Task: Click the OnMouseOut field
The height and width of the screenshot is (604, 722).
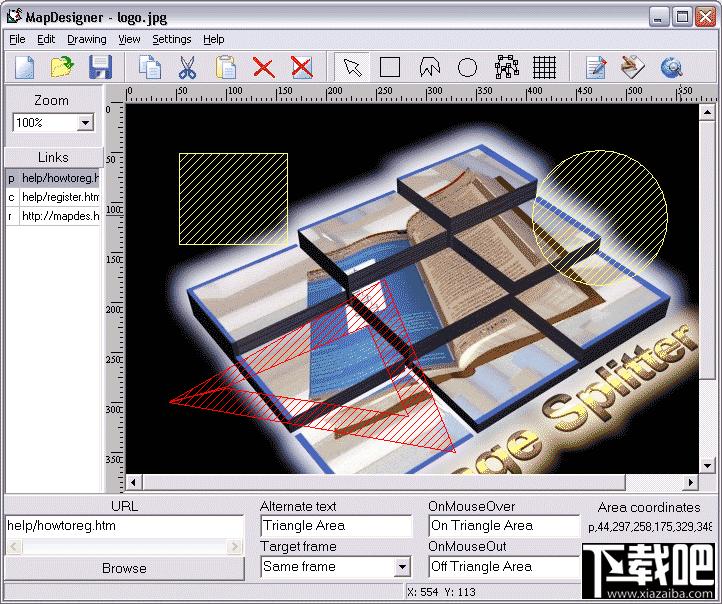Action: click(504, 567)
